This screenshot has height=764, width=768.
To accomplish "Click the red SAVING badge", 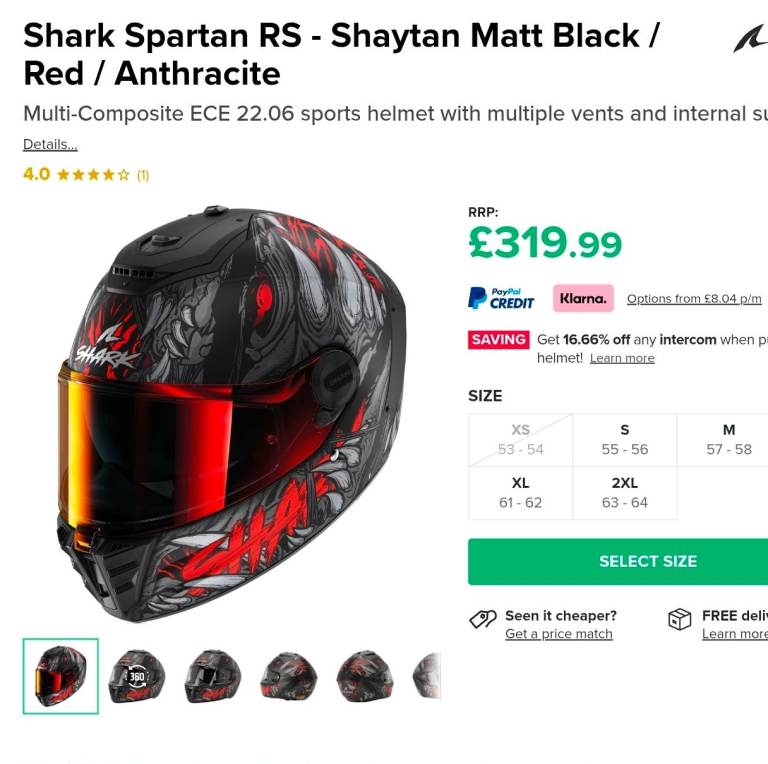I will pyautogui.click(x=499, y=339).
